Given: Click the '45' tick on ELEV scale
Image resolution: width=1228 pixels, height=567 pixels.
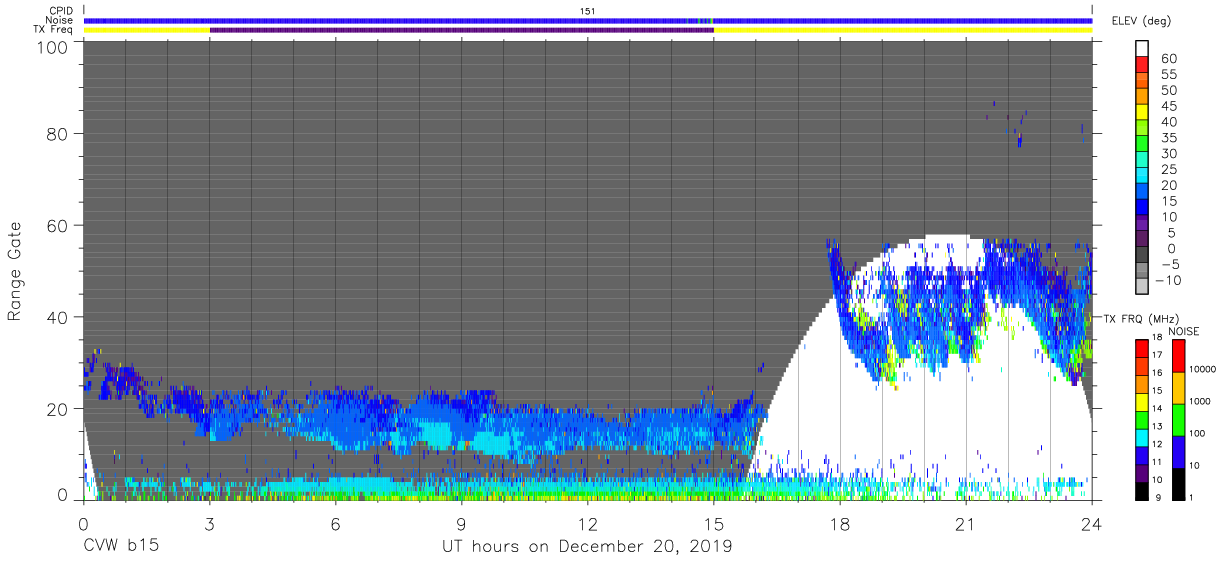Looking at the screenshot, I should [1167, 106].
